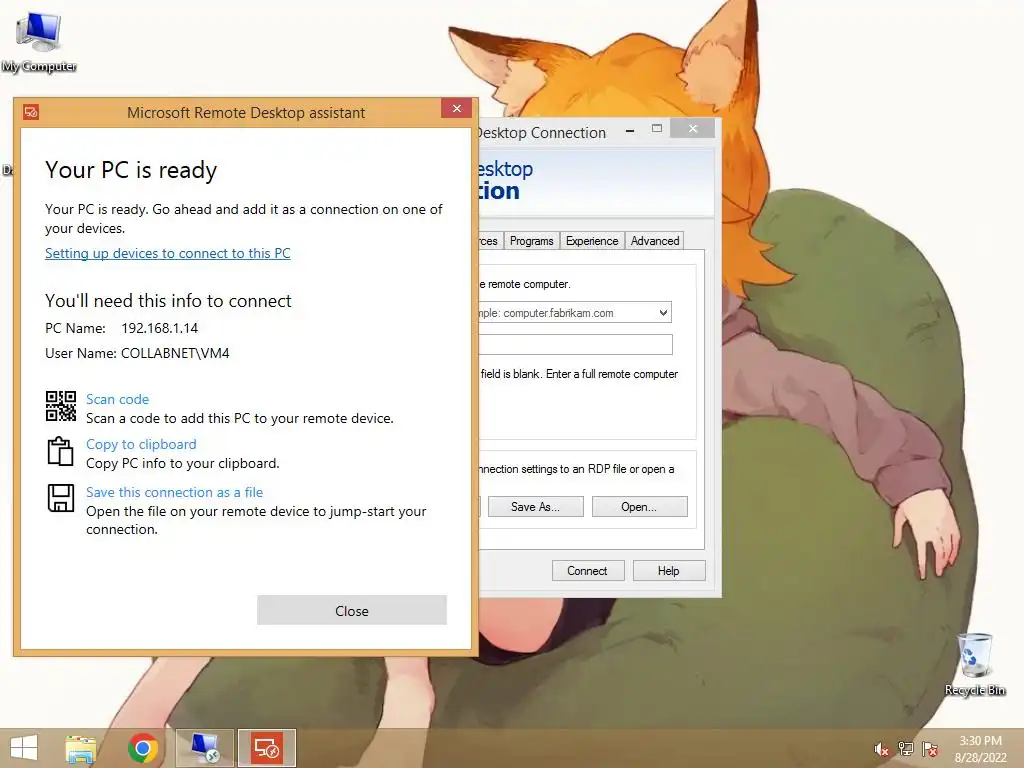Screen dimensions: 1024x768
Task: Expand the remote computer name dropdown
Action: 664,313
